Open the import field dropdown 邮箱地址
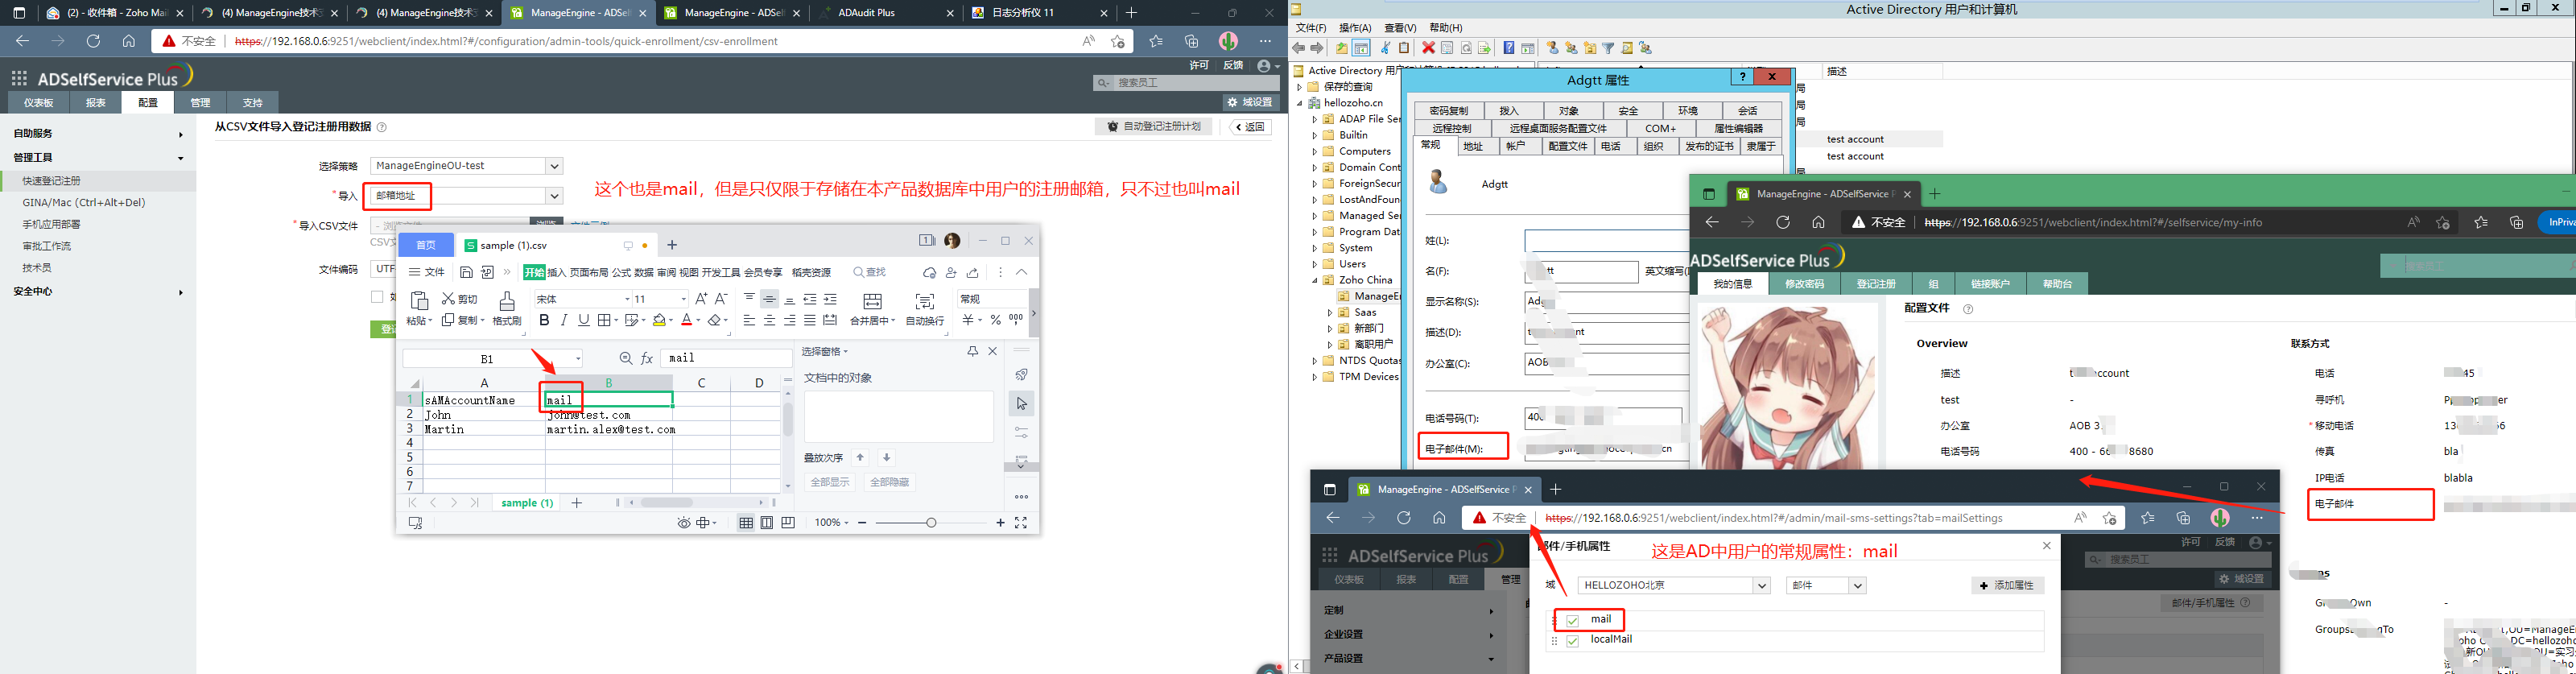2576x674 pixels. (555, 196)
